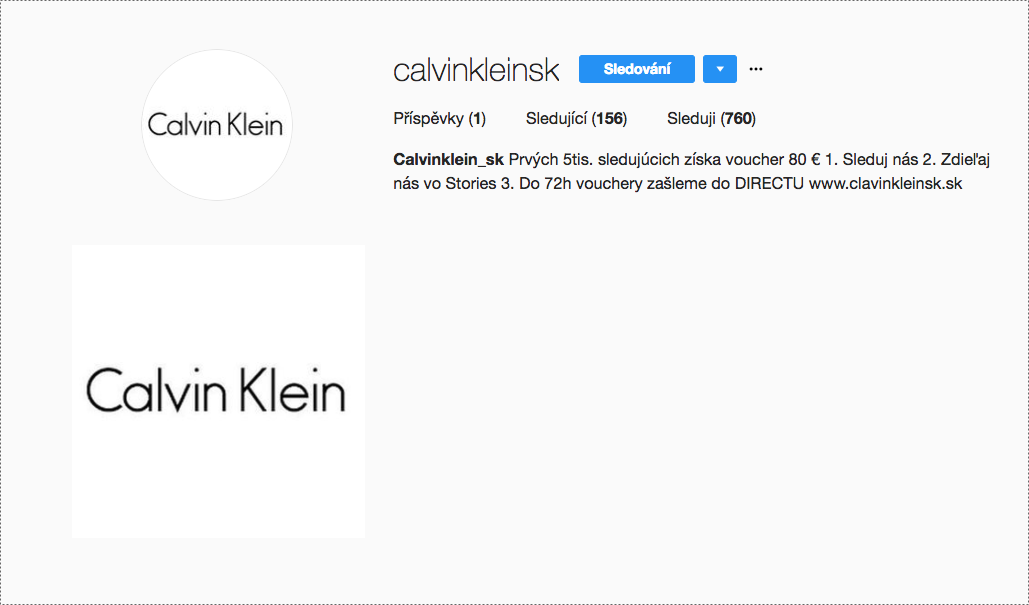Click the word Stories in the bio
The image size is (1029, 605).
point(471,184)
